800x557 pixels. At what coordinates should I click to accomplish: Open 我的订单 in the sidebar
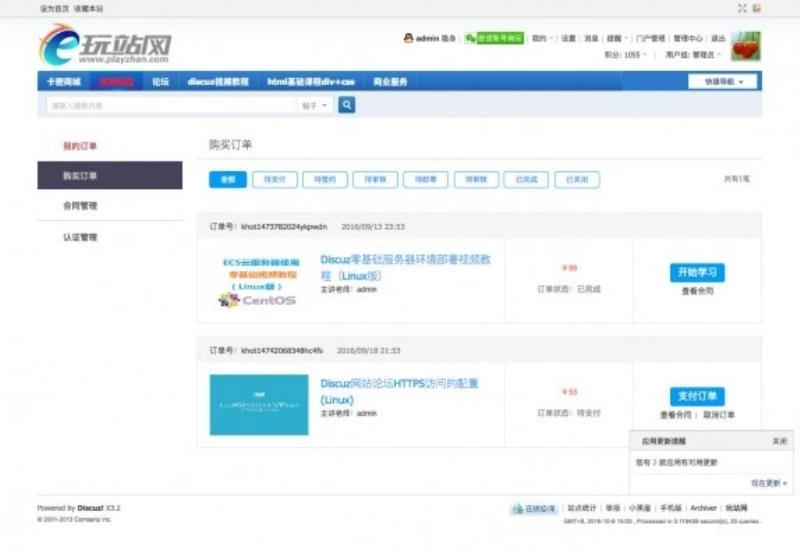(80, 146)
